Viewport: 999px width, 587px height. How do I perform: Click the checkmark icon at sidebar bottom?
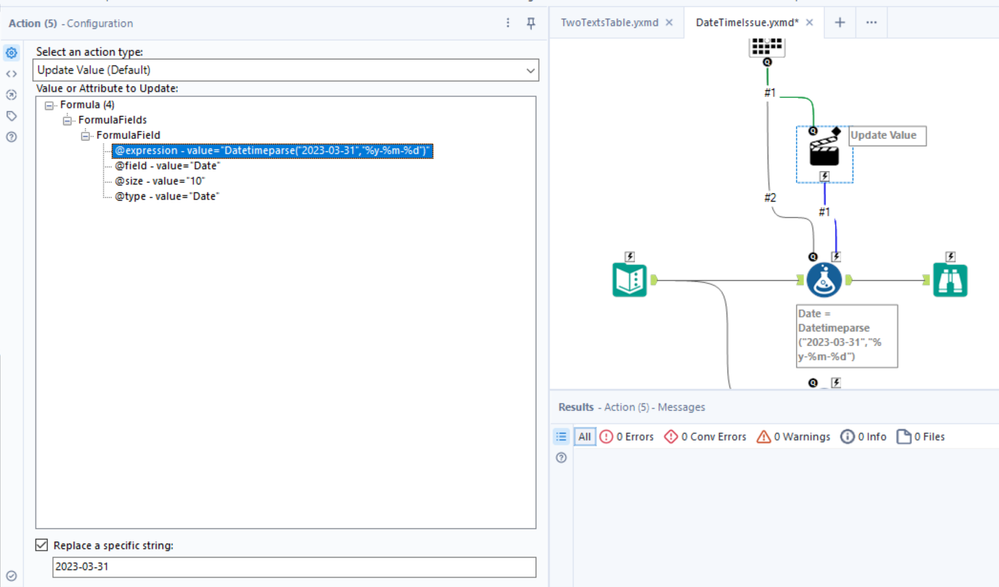(11, 576)
